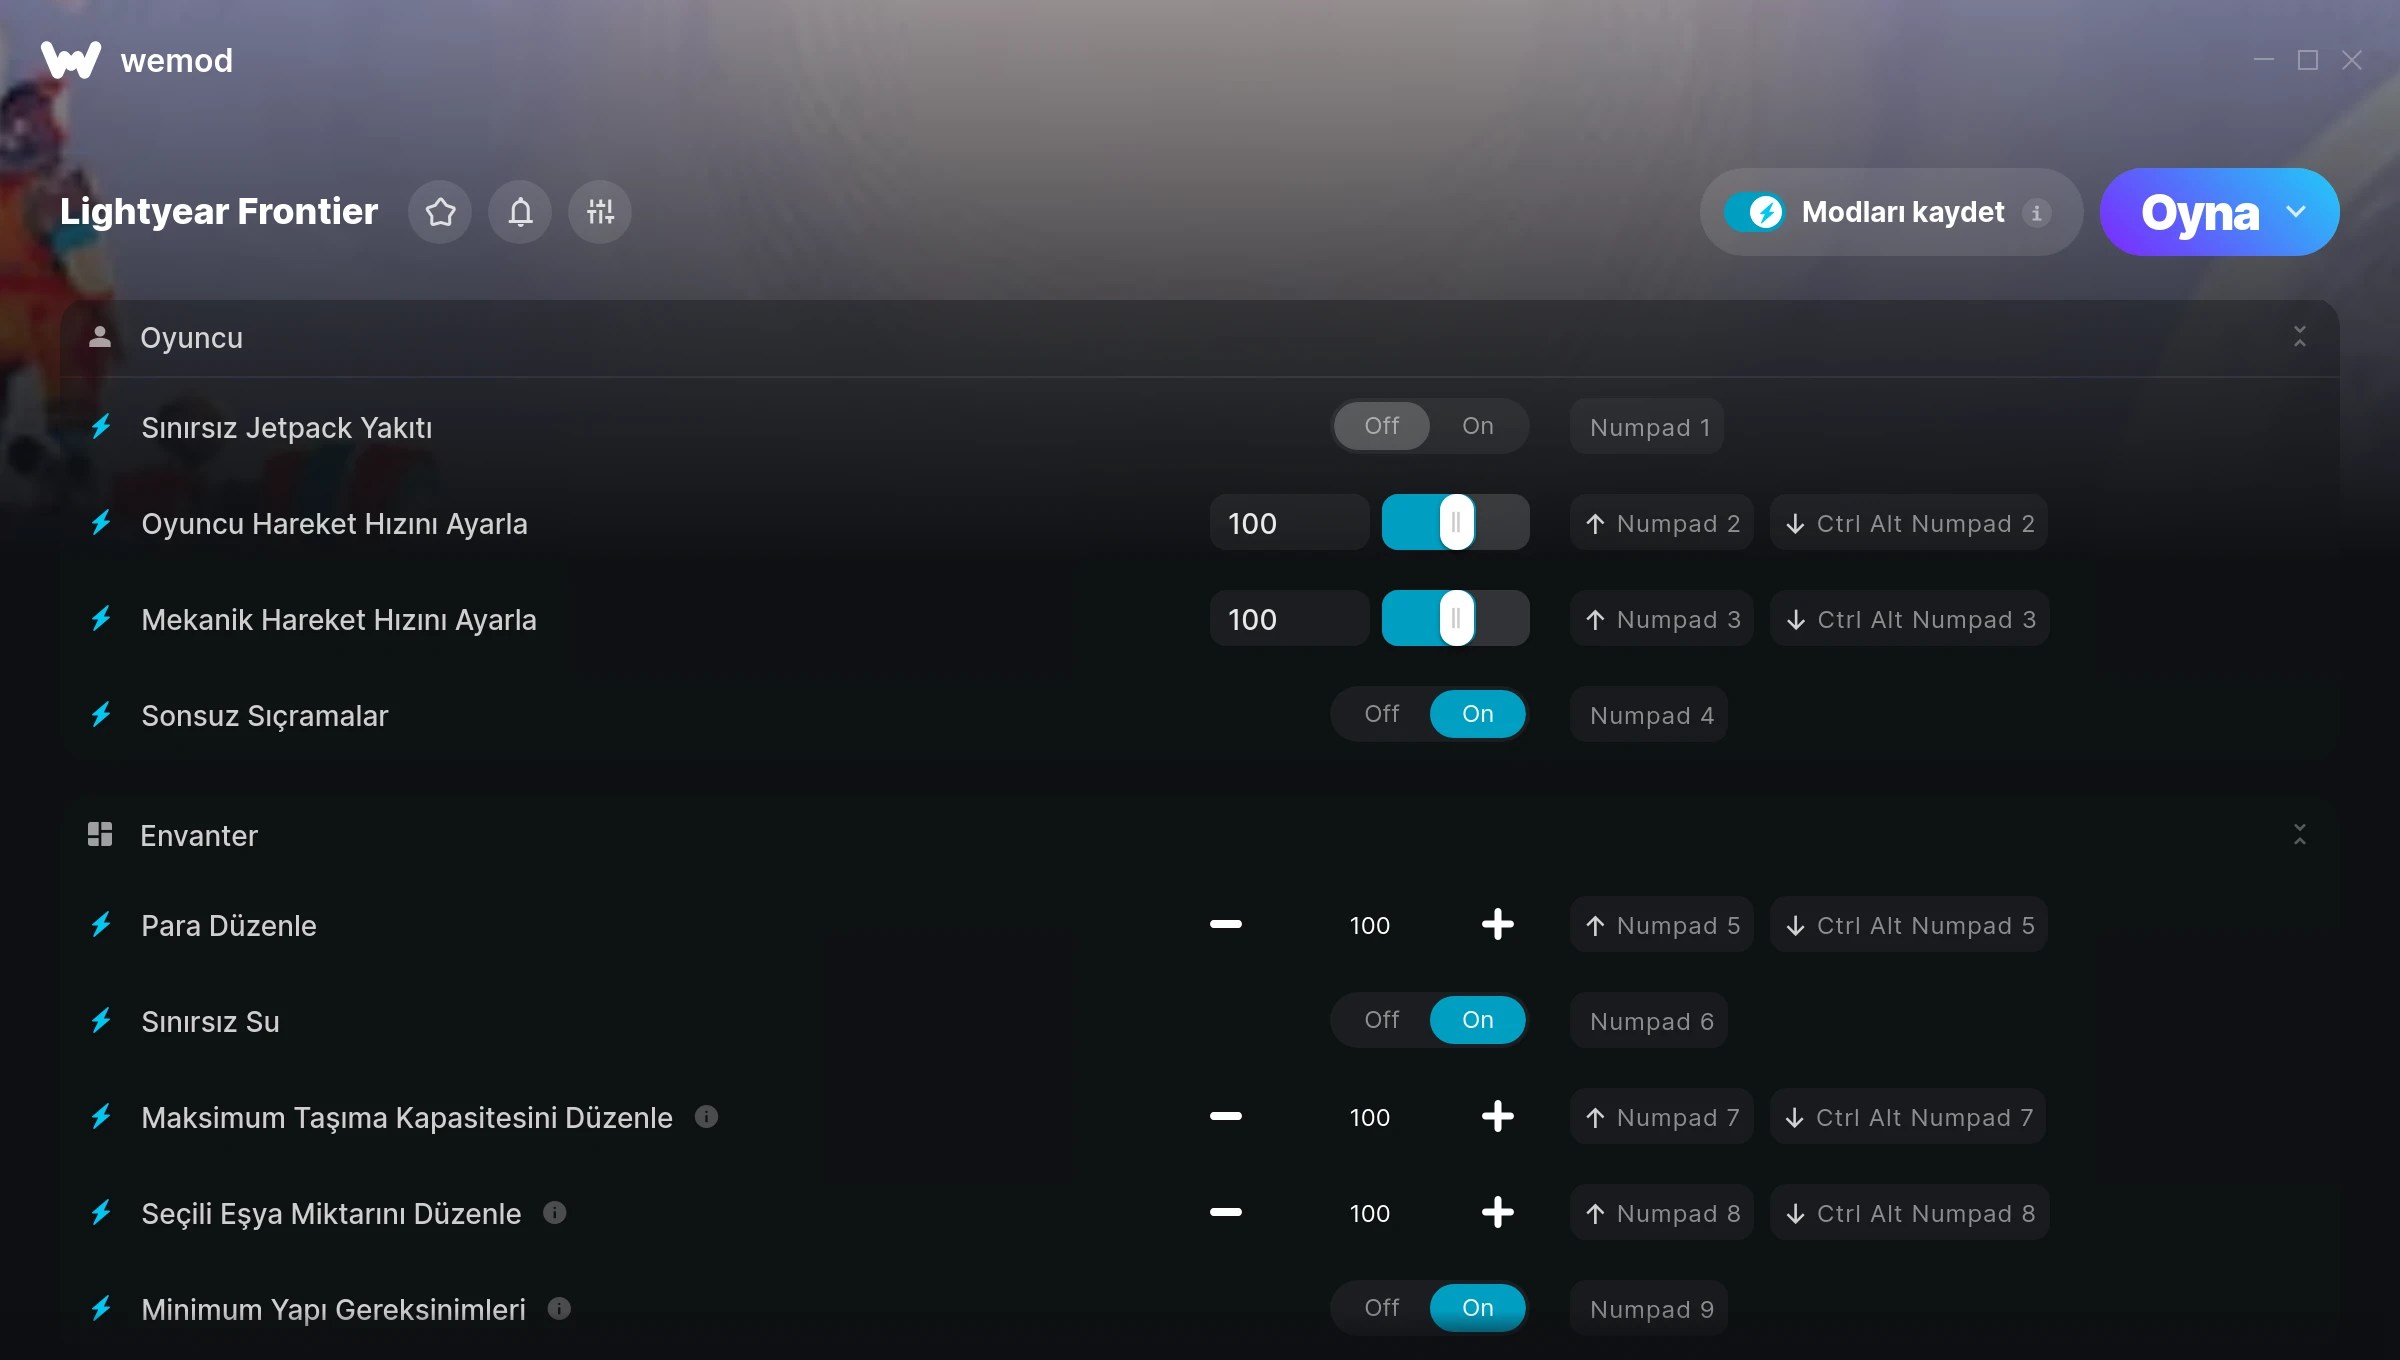The width and height of the screenshot is (2400, 1360).
Task: Decrease Maksimum Taşıma Kapasitesini with minus
Action: tap(1226, 1116)
